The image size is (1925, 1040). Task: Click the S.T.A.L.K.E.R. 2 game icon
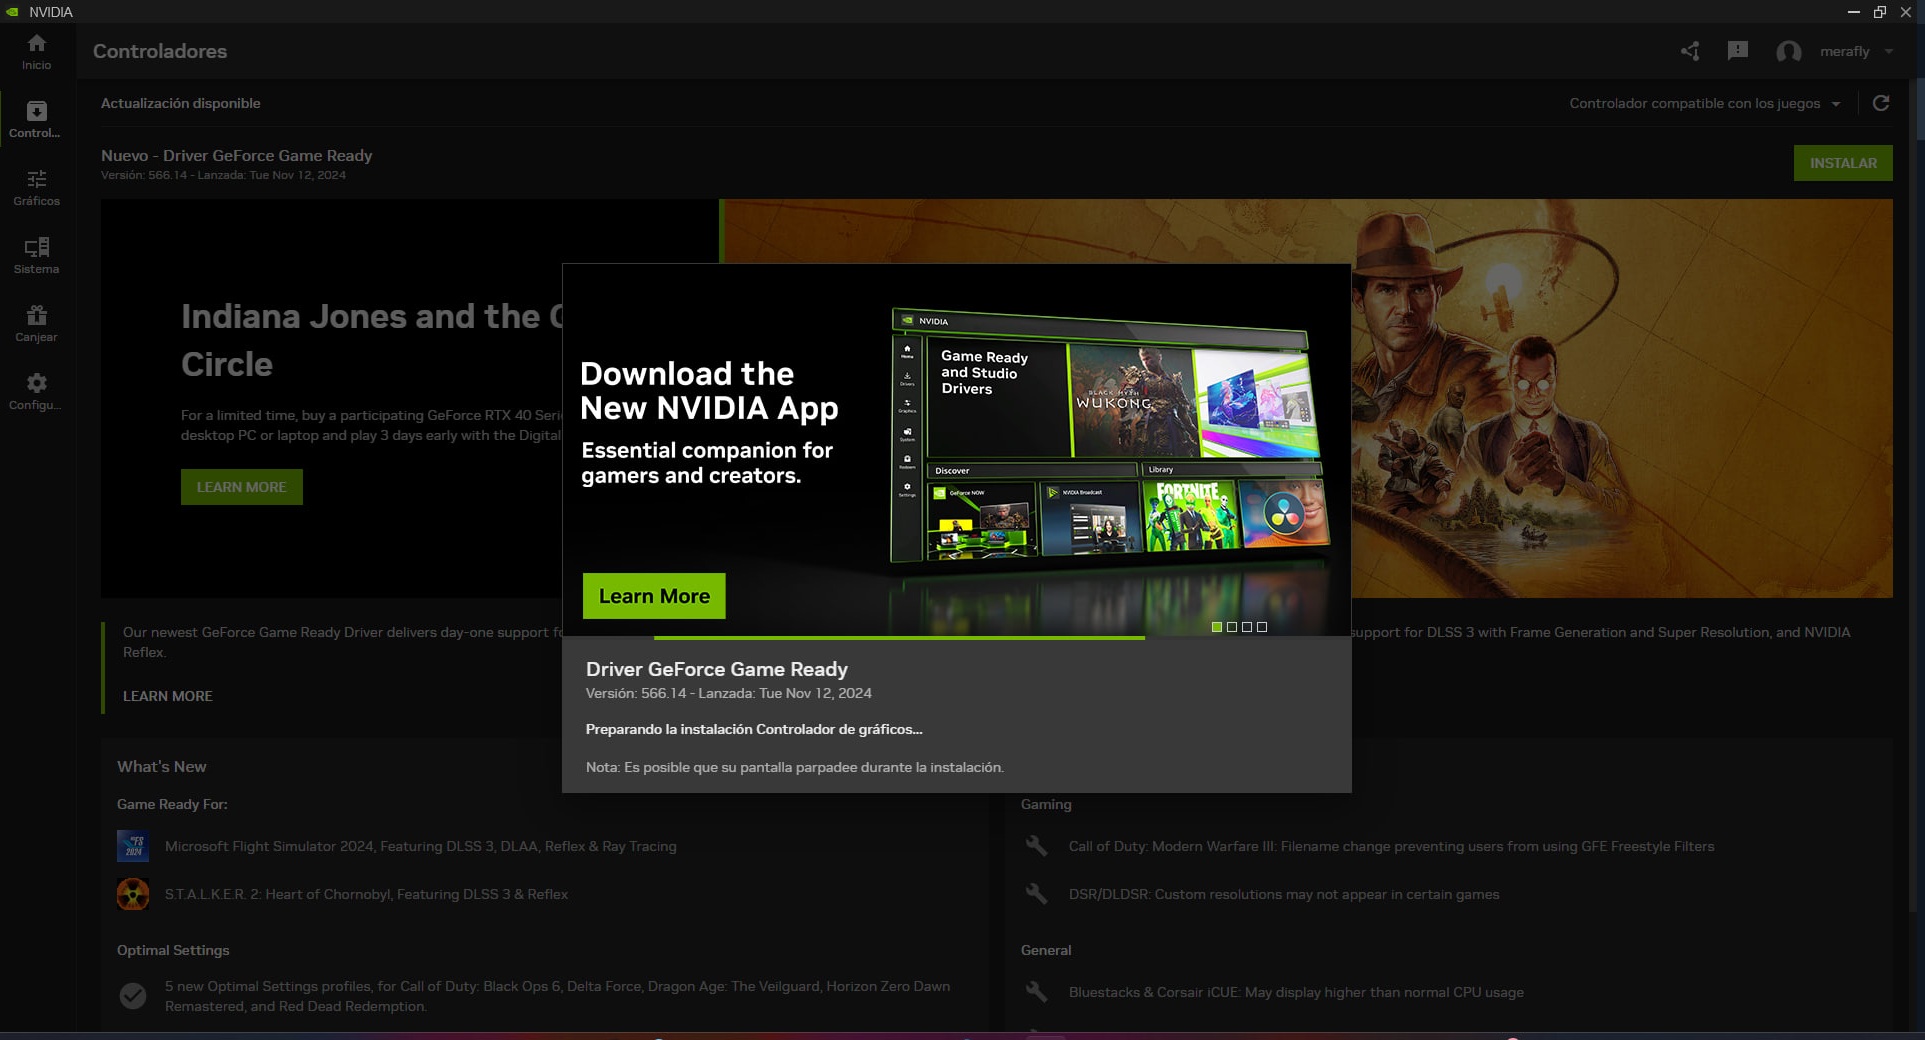[x=133, y=894]
